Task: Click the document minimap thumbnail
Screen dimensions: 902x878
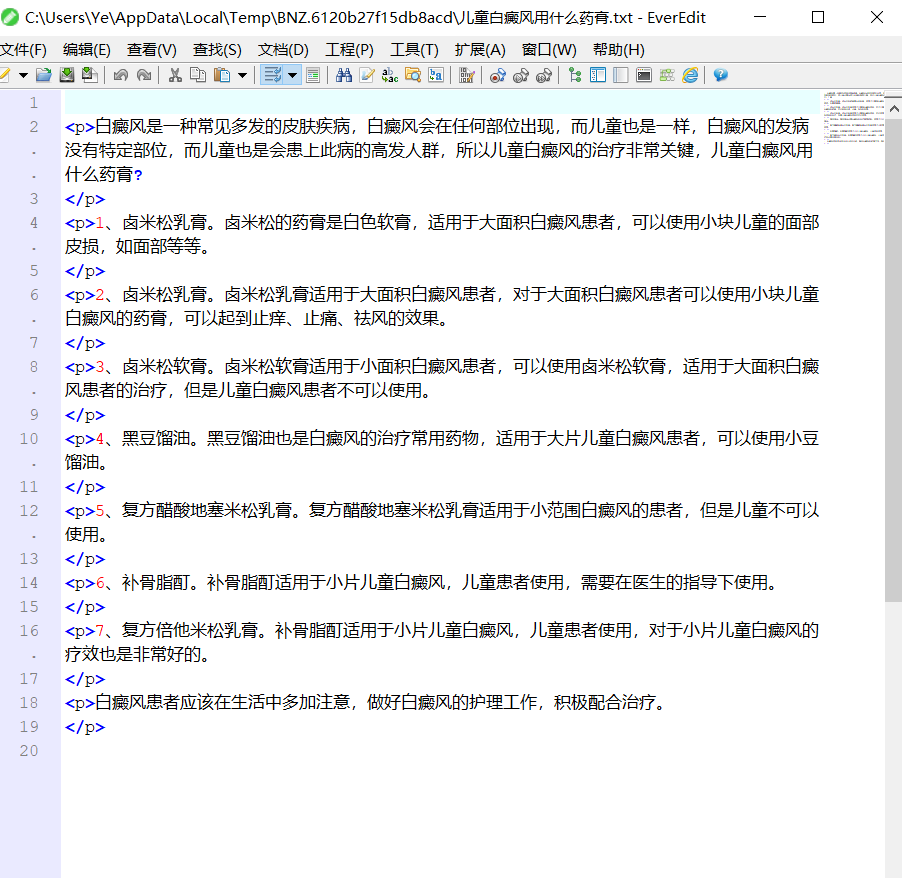Action: point(854,117)
